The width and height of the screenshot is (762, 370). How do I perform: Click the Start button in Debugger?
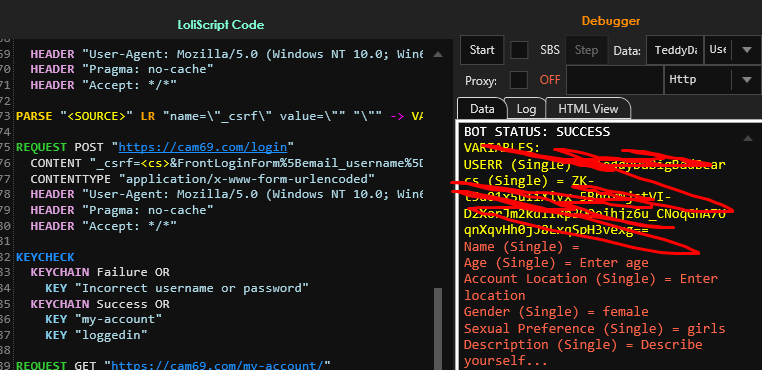point(482,50)
